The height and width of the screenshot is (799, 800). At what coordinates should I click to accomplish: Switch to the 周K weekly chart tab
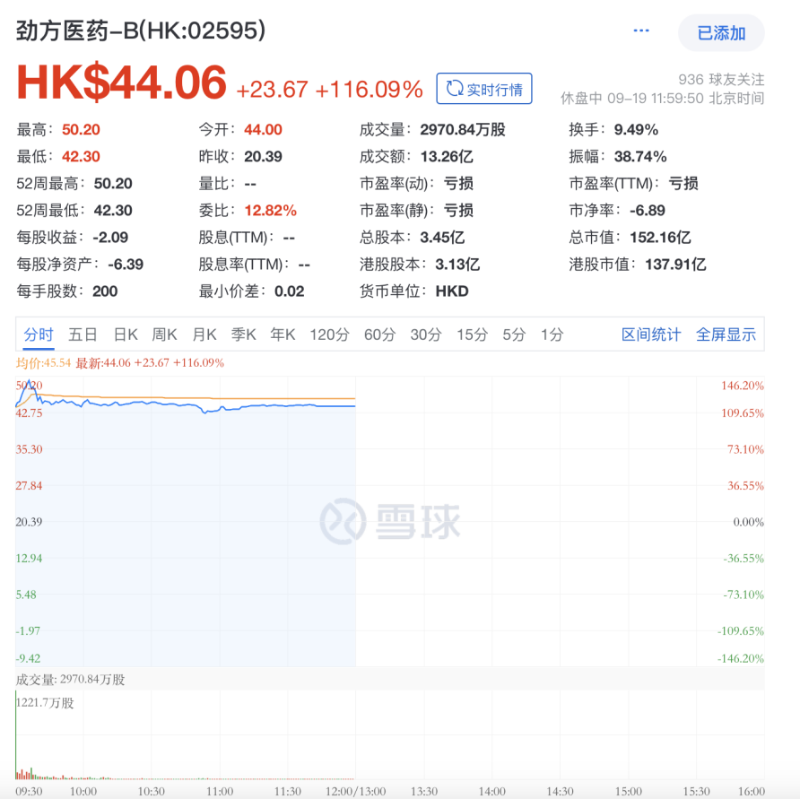(165, 335)
